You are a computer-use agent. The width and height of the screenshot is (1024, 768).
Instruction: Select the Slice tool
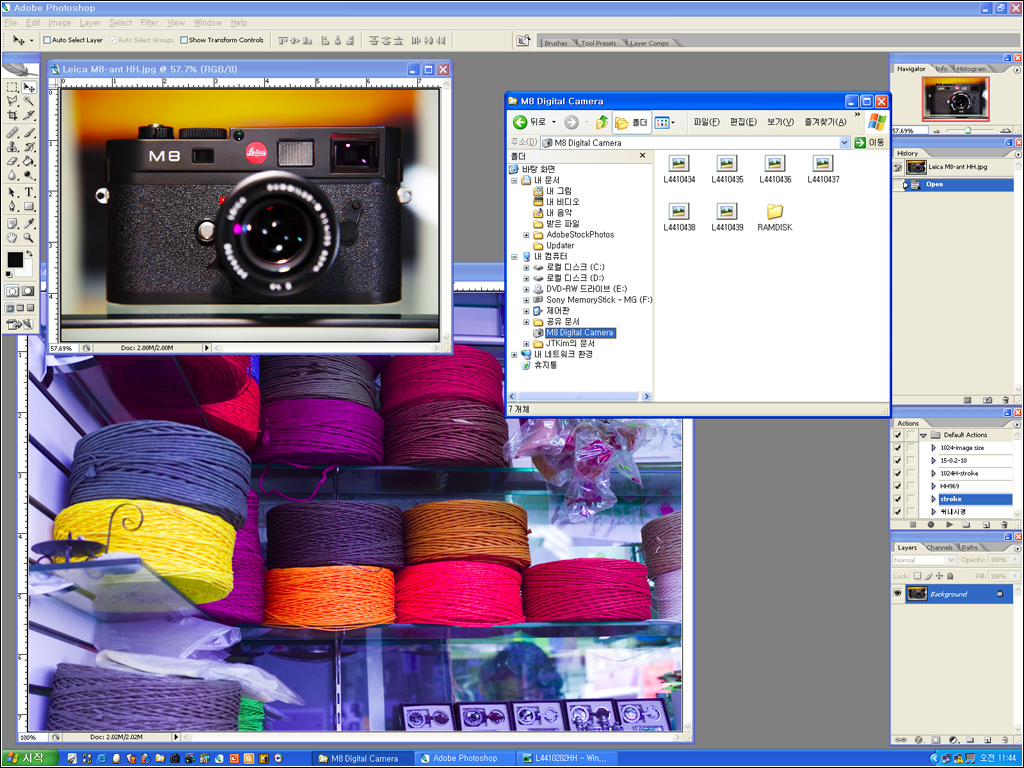click(29, 115)
